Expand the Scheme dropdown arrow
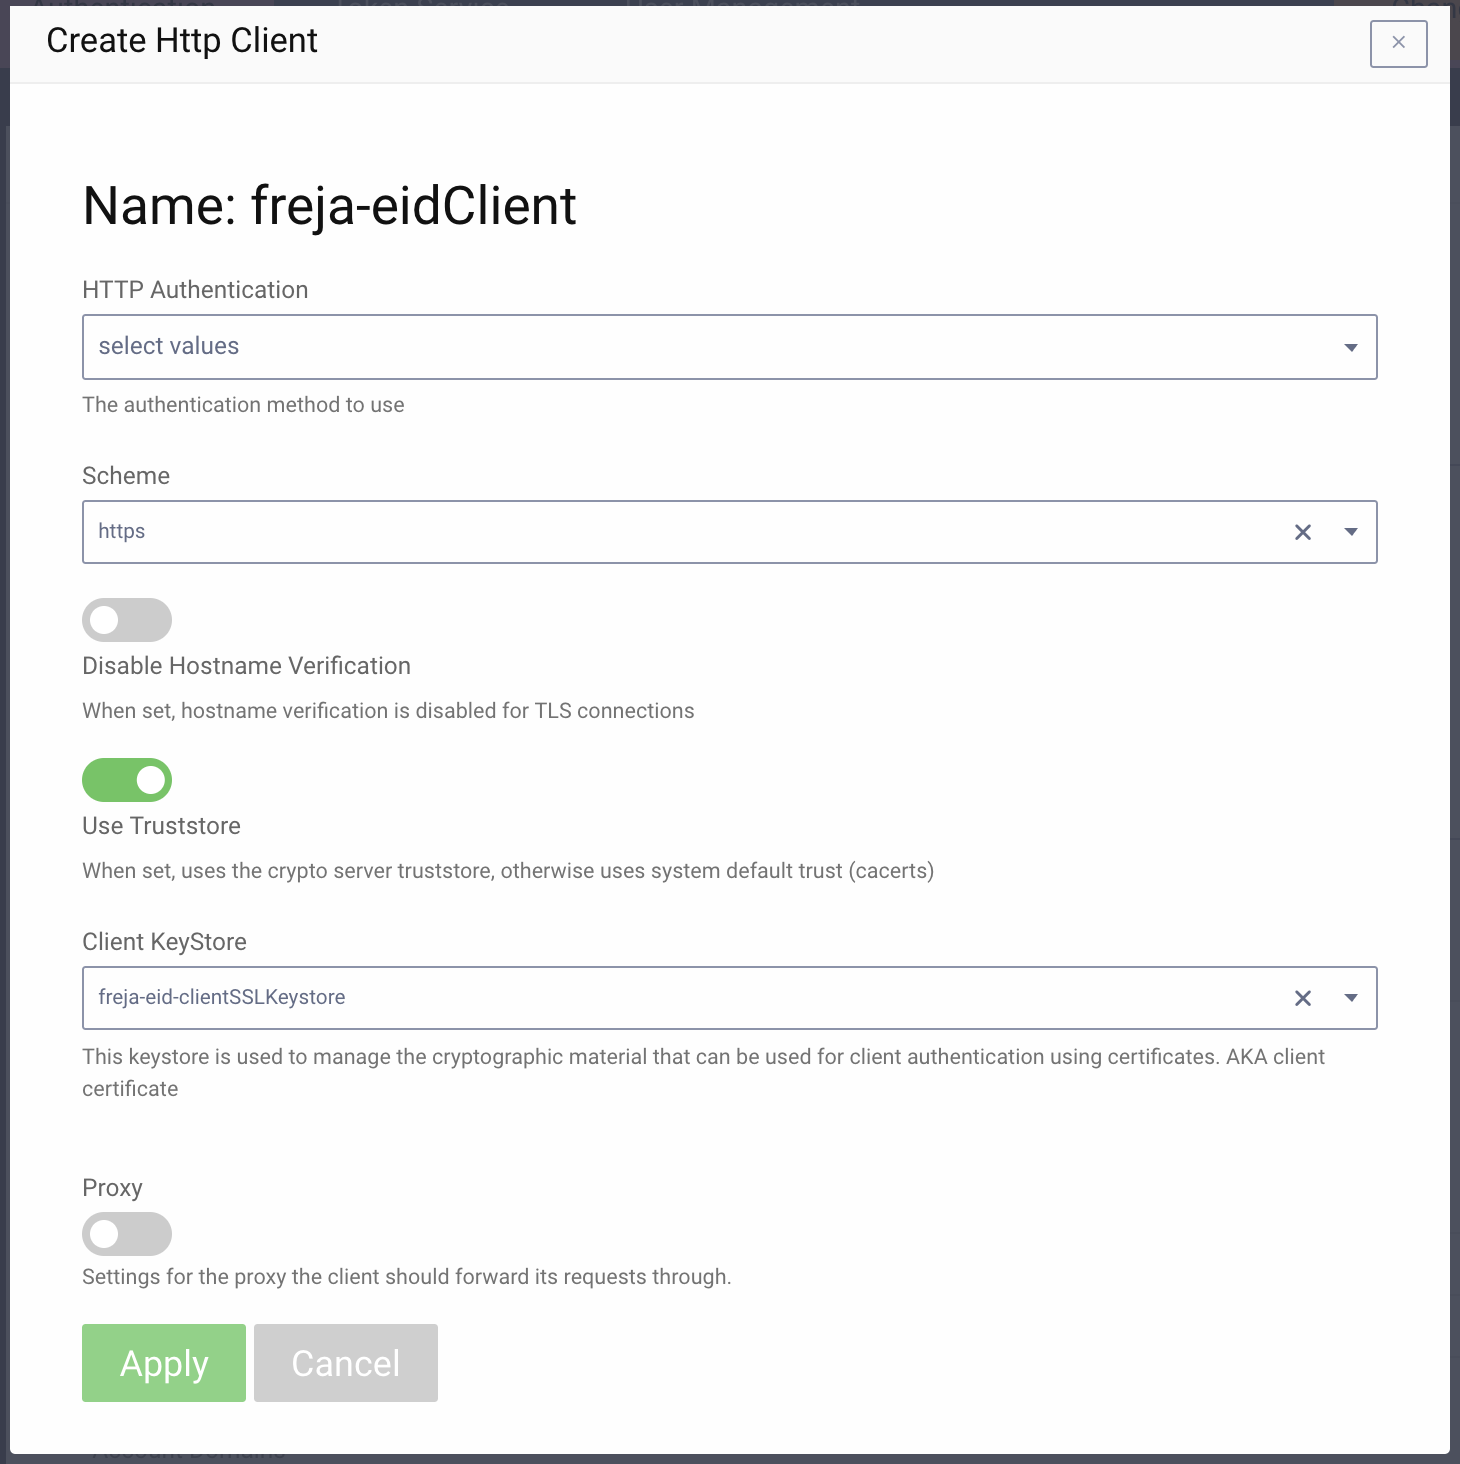The image size is (1460, 1464). point(1351,532)
